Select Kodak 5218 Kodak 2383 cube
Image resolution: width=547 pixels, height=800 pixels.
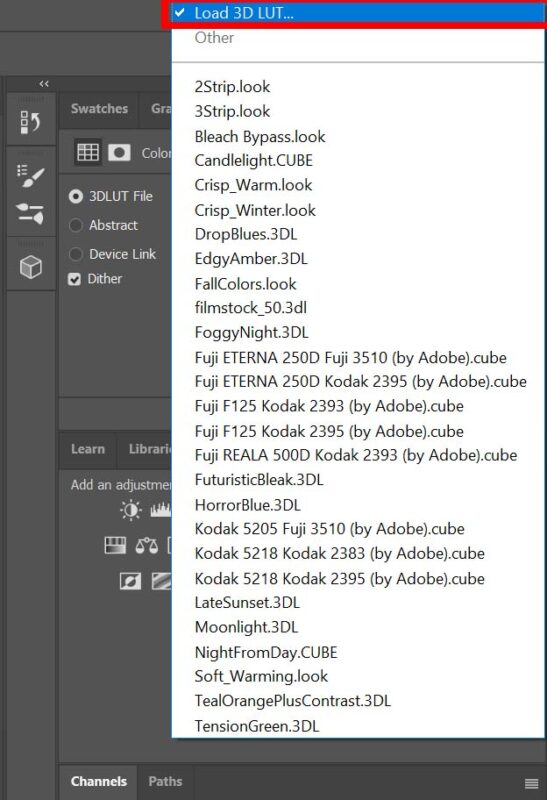click(358, 554)
